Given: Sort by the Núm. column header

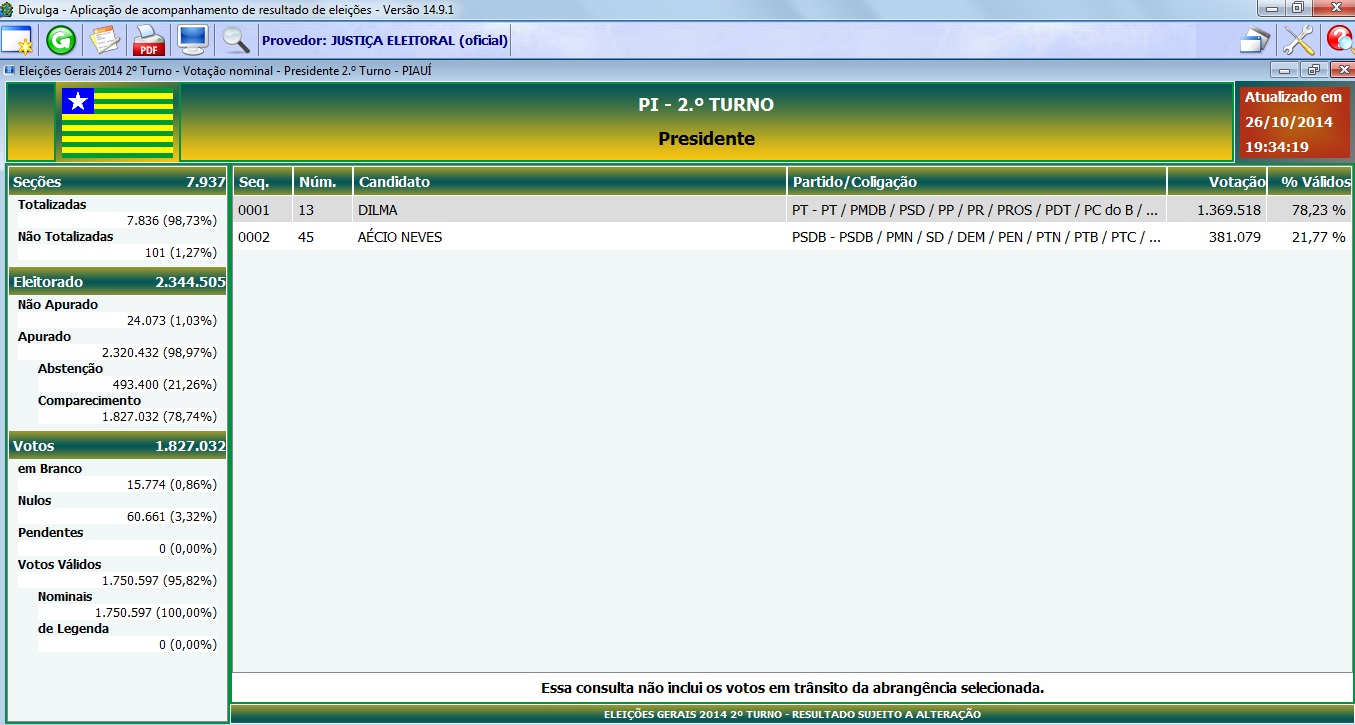Looking at the screenshot, I should (x=323, y=182).
